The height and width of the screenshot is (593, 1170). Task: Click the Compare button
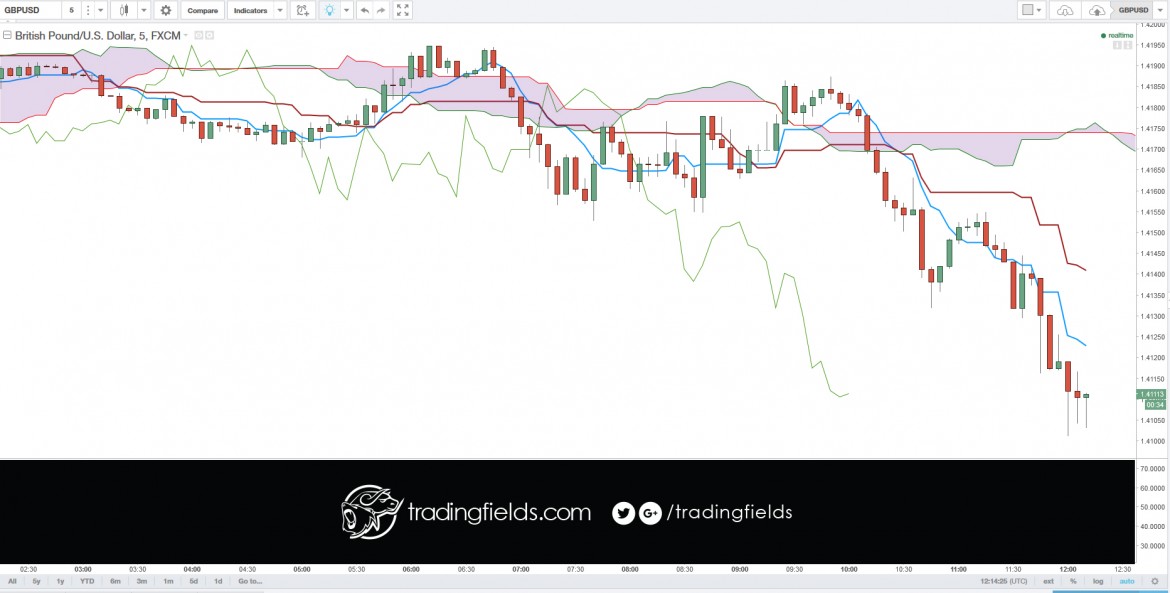[x=202, y=10]
